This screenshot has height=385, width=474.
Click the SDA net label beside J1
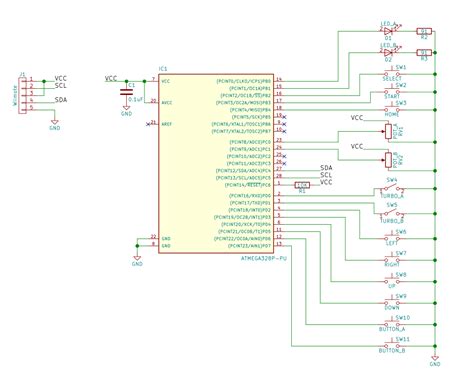tap(61, 100)
